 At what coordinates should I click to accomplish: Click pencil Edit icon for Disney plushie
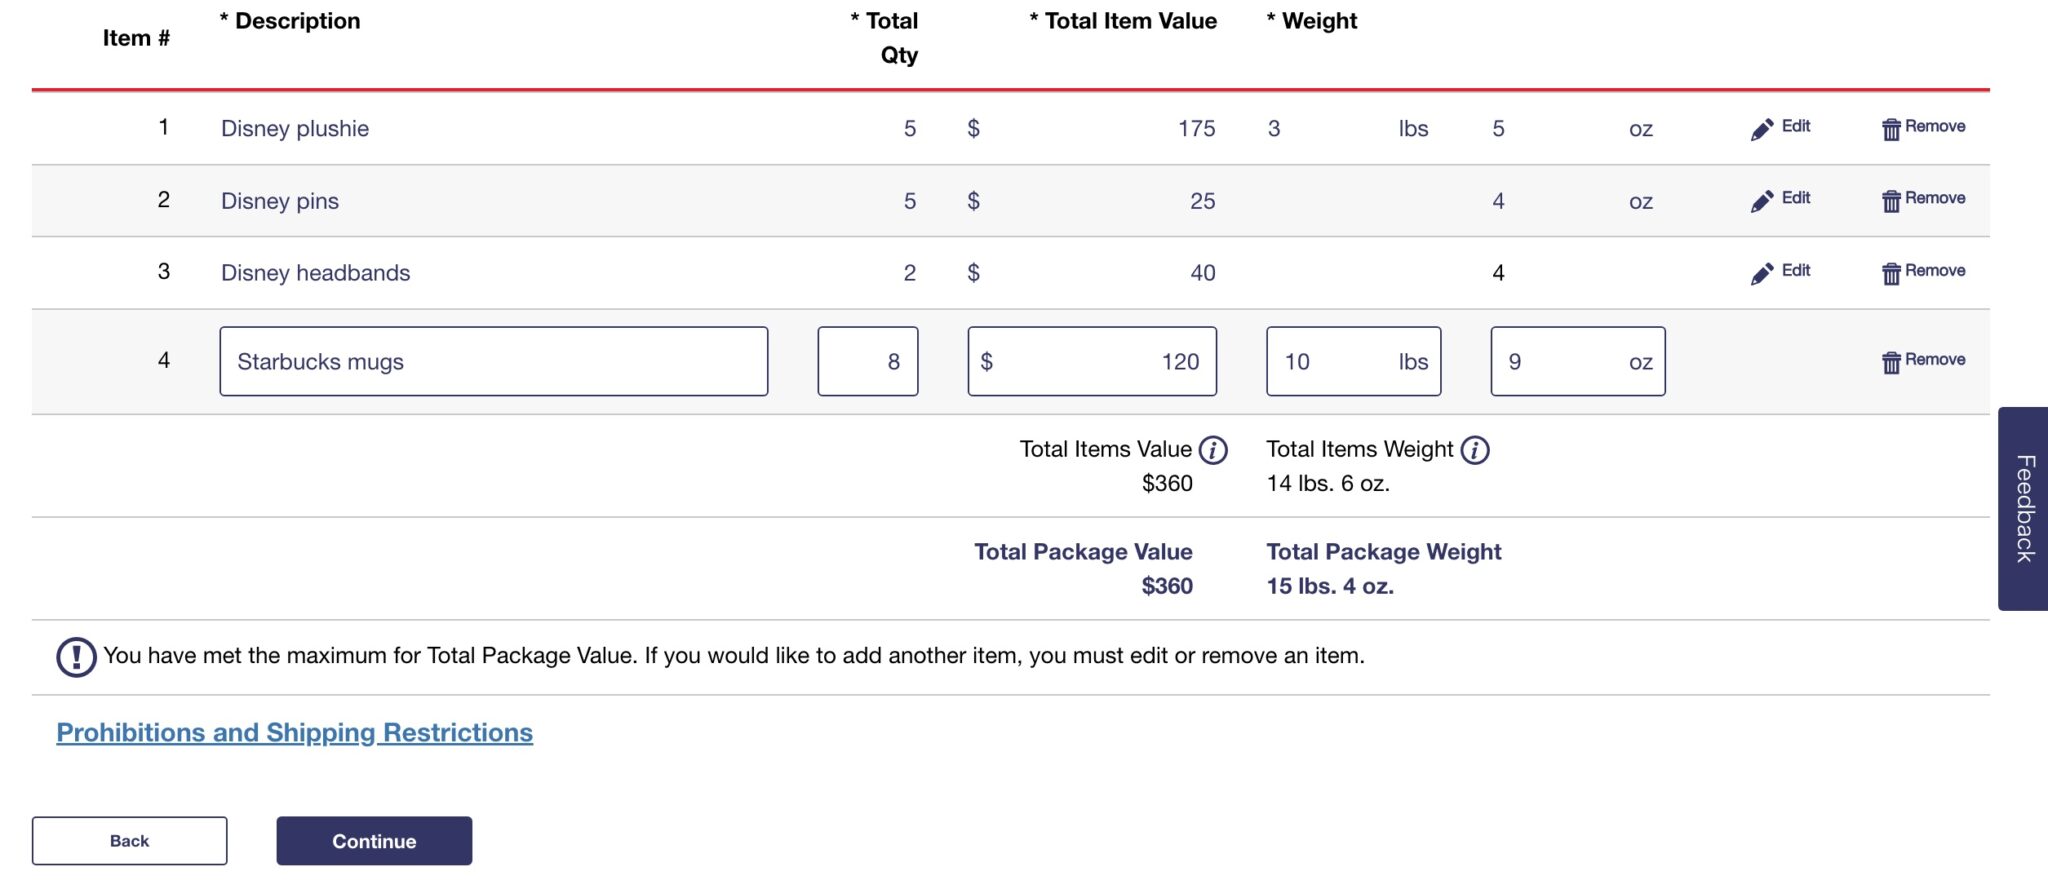point(1762,129)
